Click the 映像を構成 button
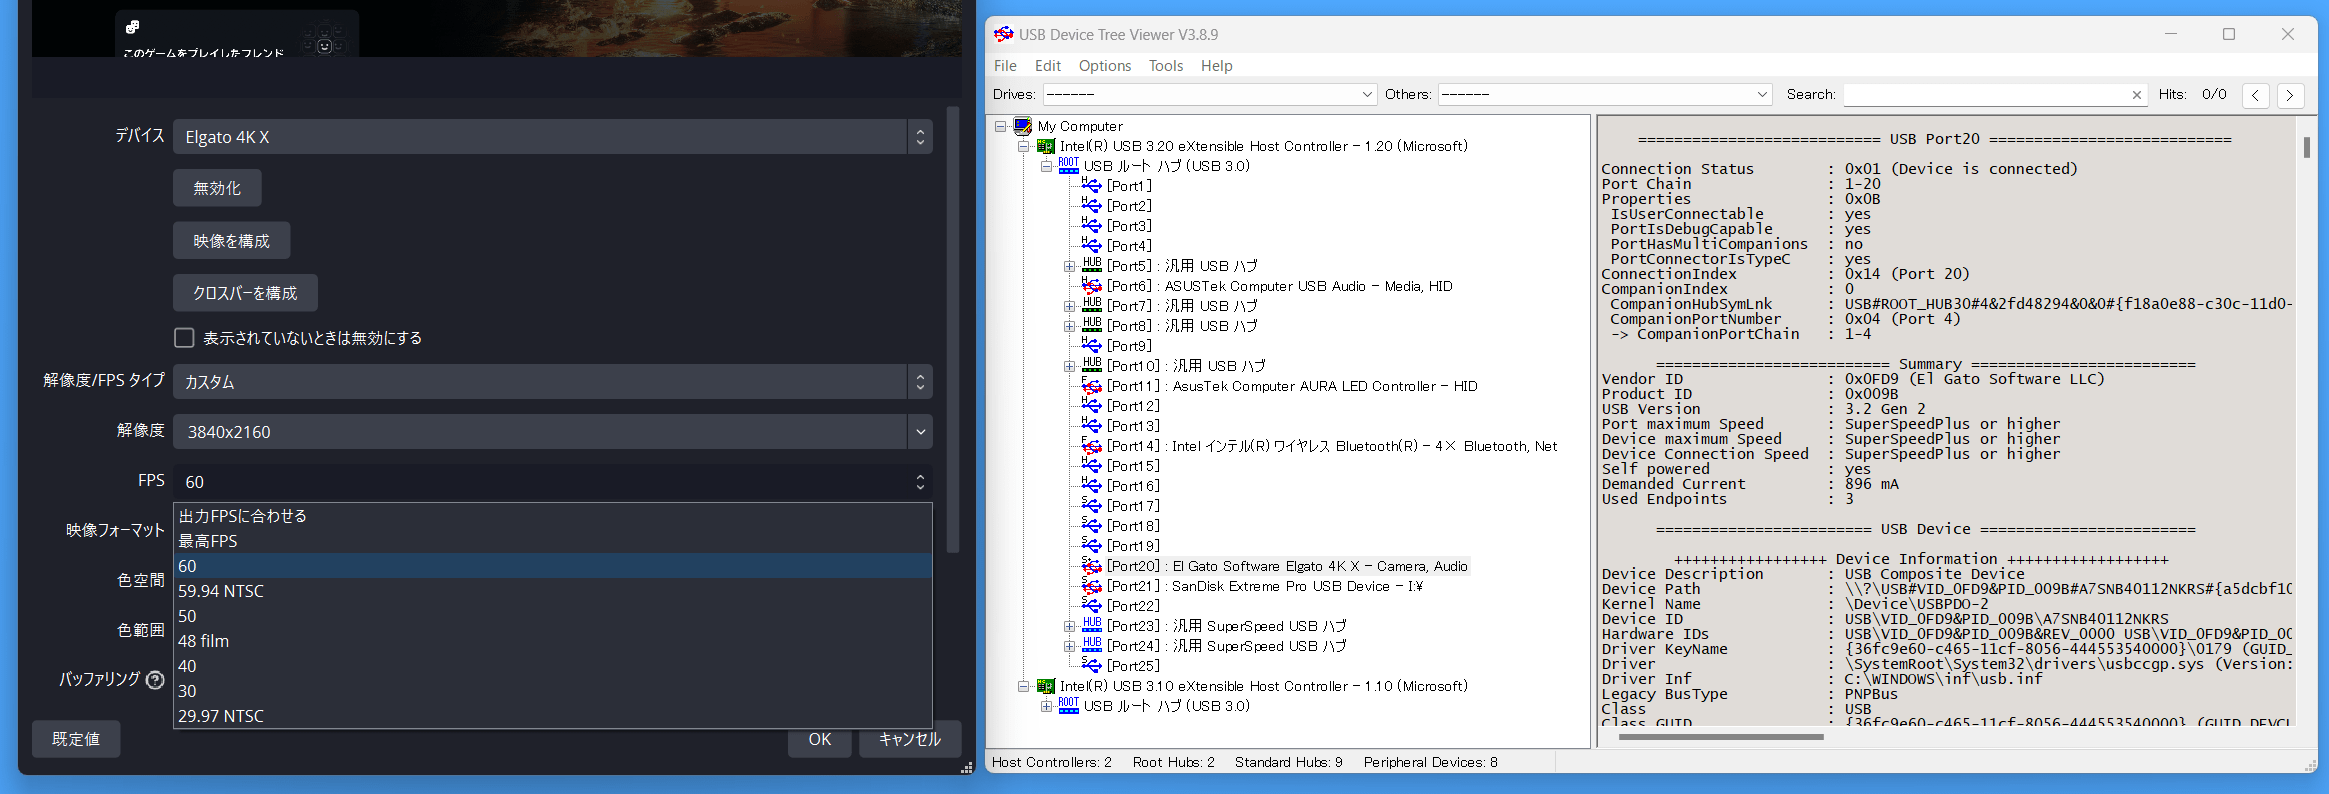 231,241
